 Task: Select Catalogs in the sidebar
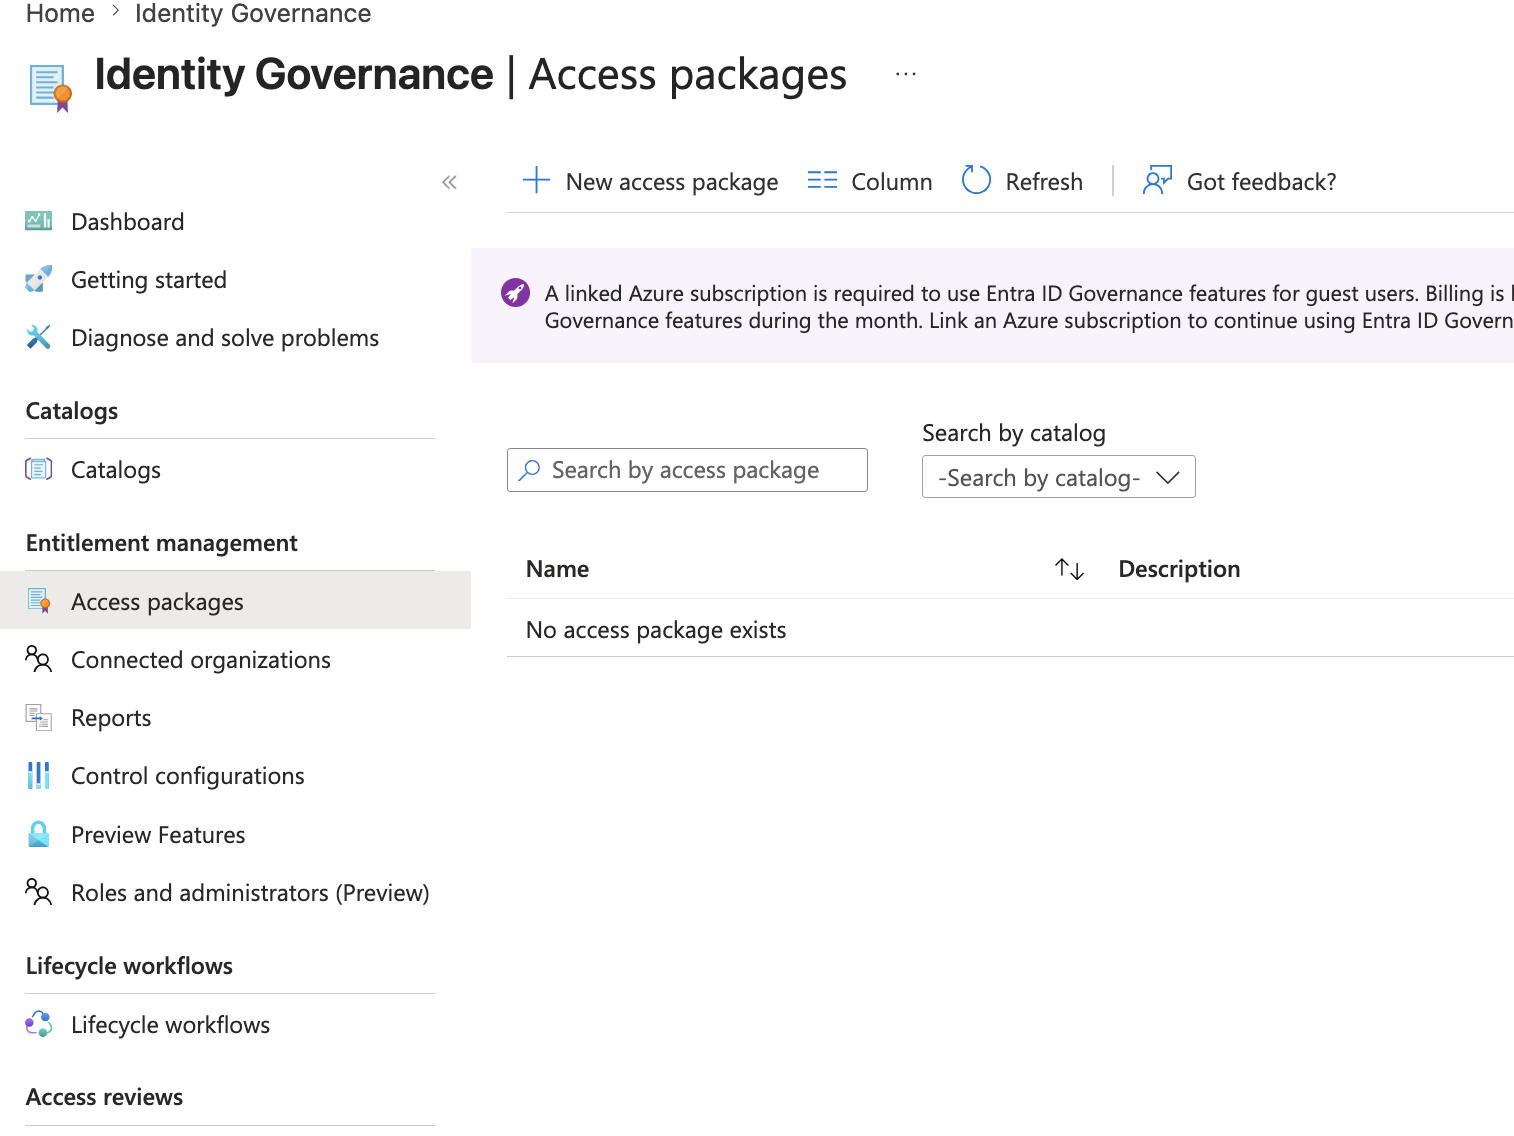[235, 469]
